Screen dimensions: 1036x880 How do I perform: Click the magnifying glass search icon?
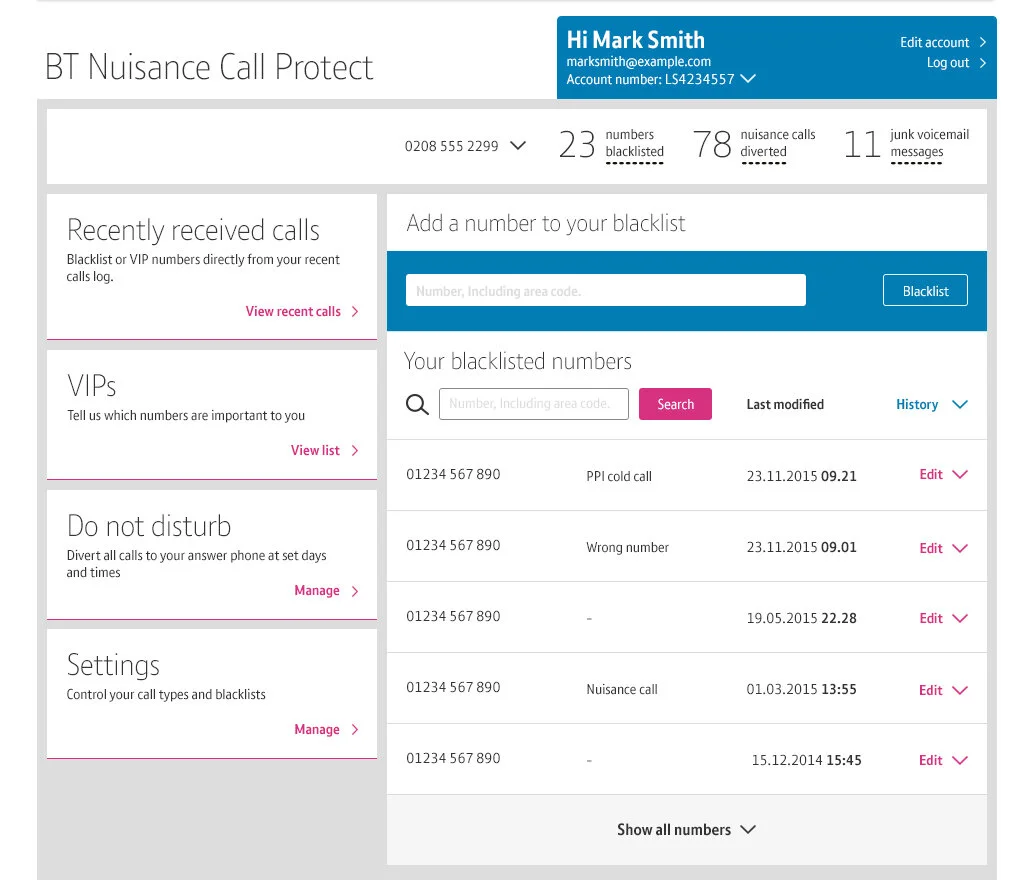click(x=417, y=404)
